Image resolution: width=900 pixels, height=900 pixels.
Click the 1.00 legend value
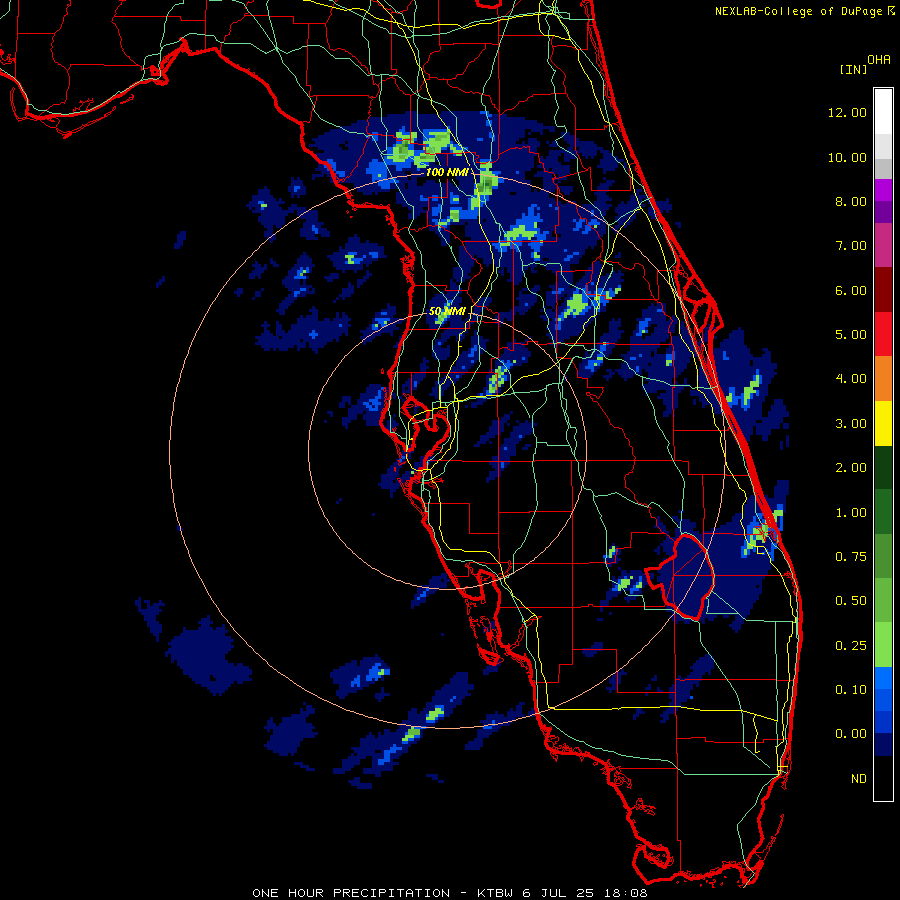click(x=851, y=513)
